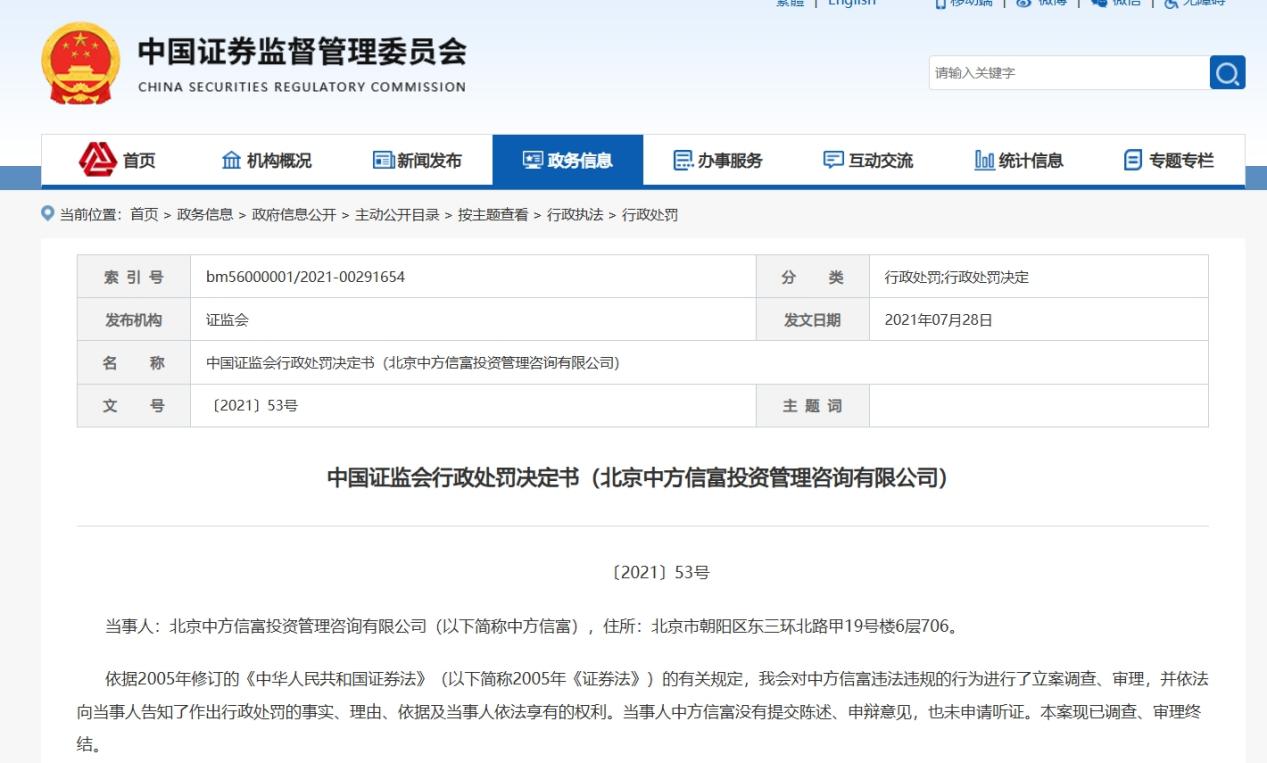The width and height of the screenshot is (1267, 763).
Task: Click the index number bm56000001/2021-00291654
Action: 305,277
